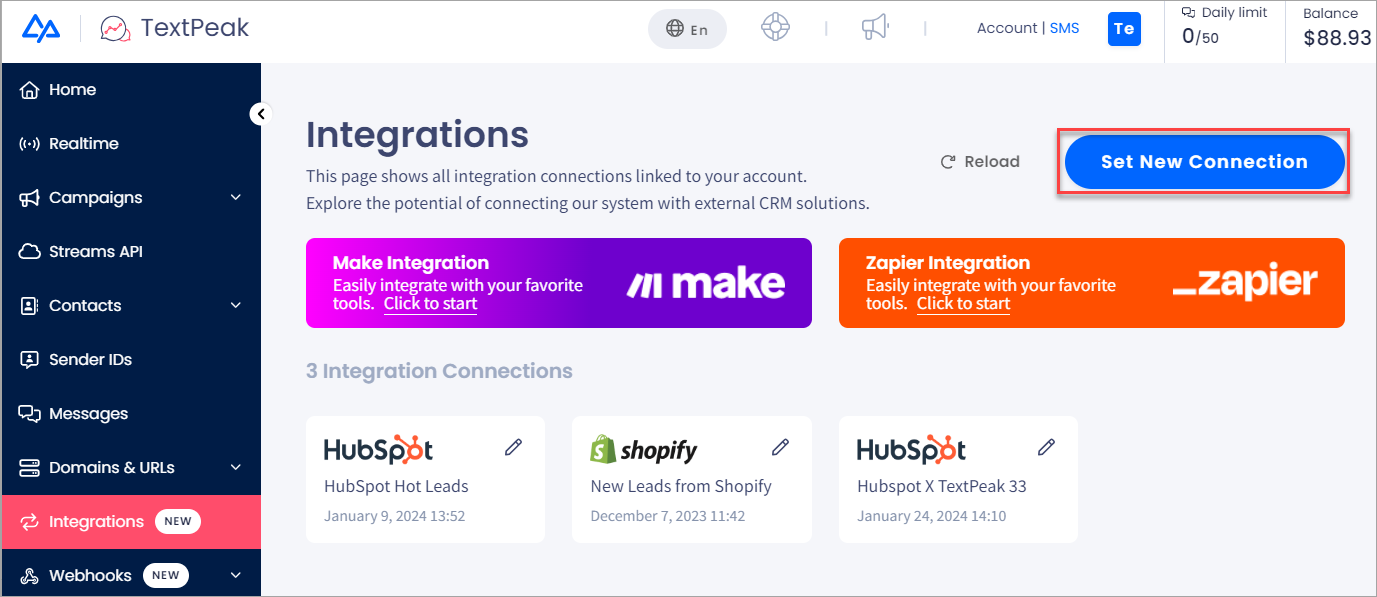Open Realtime in sidebar
1377x597 pixels.
(x=131, y=144)
